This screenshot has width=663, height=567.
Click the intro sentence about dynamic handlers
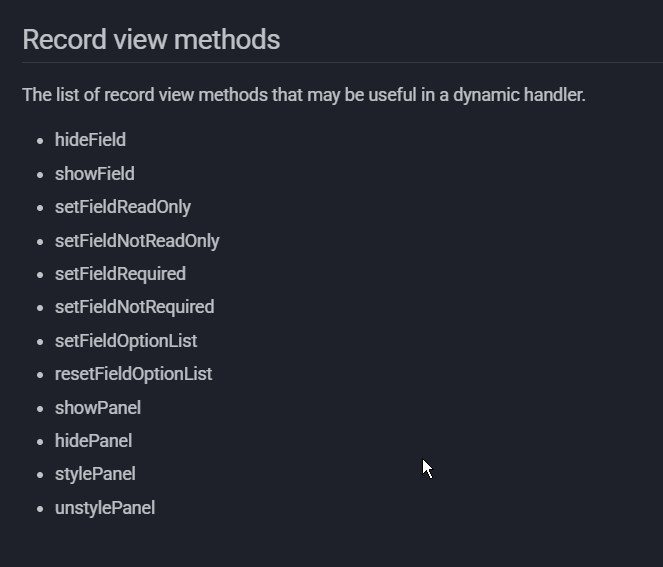[x=303, y=95]
